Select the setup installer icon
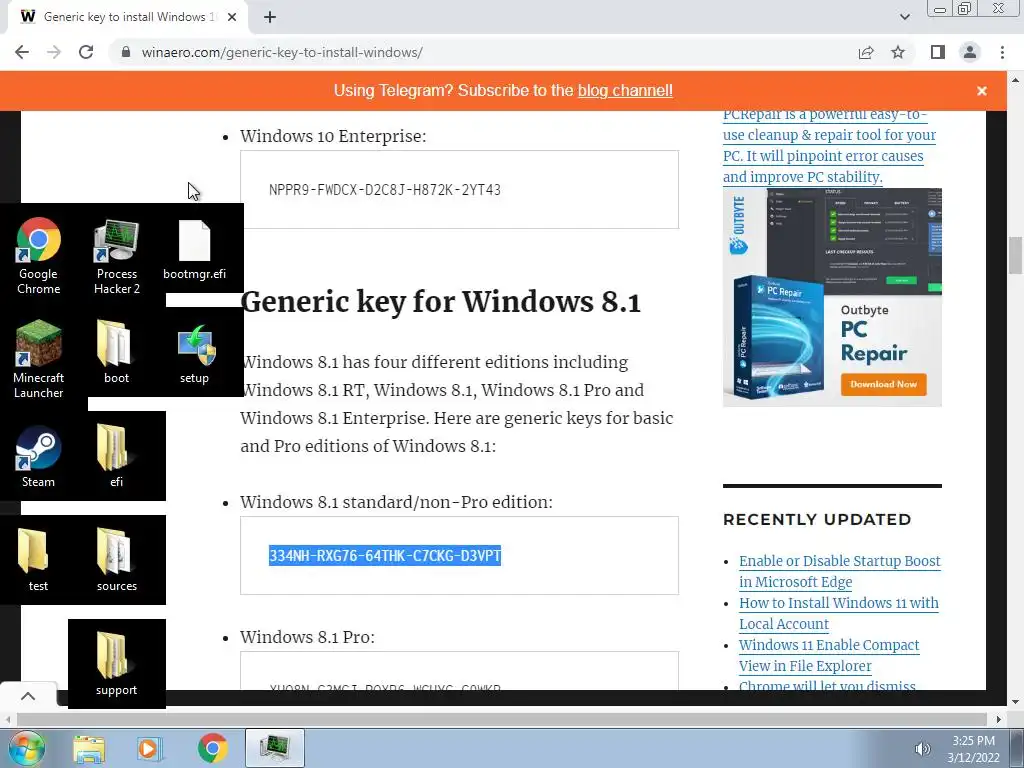Viewport: 1024px width, 768px height. point(195,353)
